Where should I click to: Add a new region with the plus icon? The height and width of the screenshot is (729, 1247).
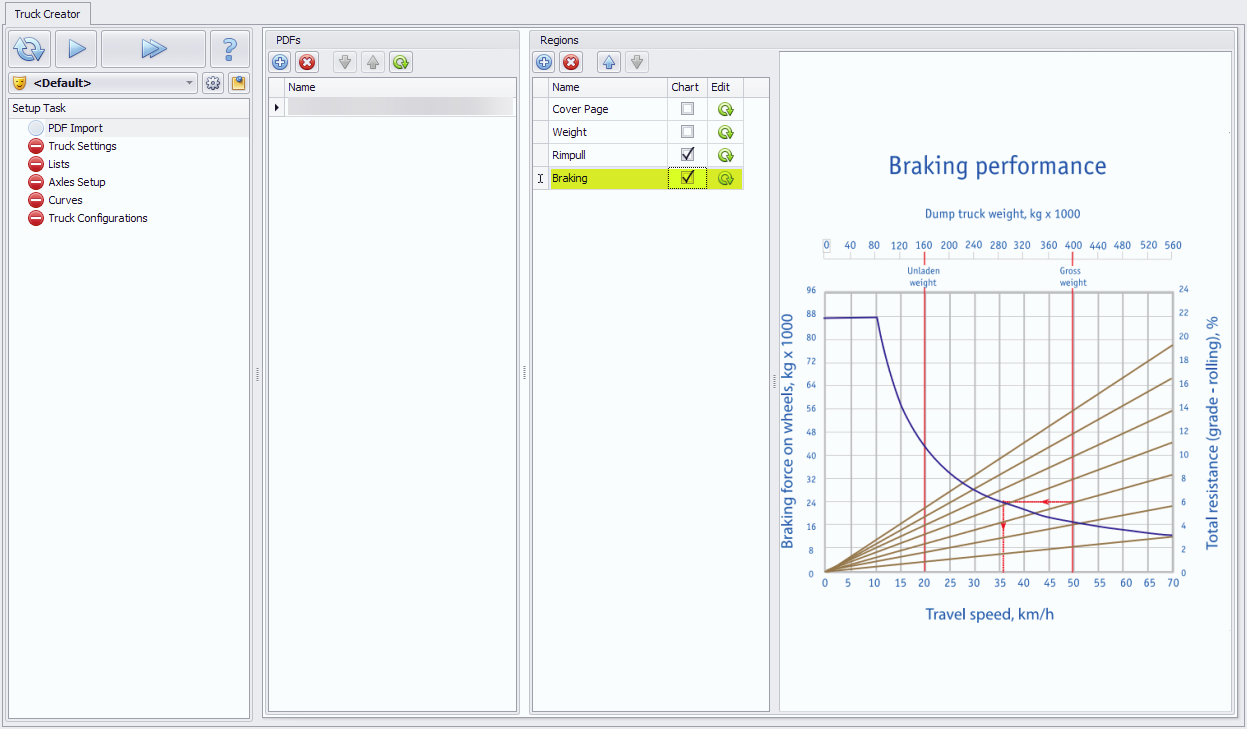click(x=544, y=62)
